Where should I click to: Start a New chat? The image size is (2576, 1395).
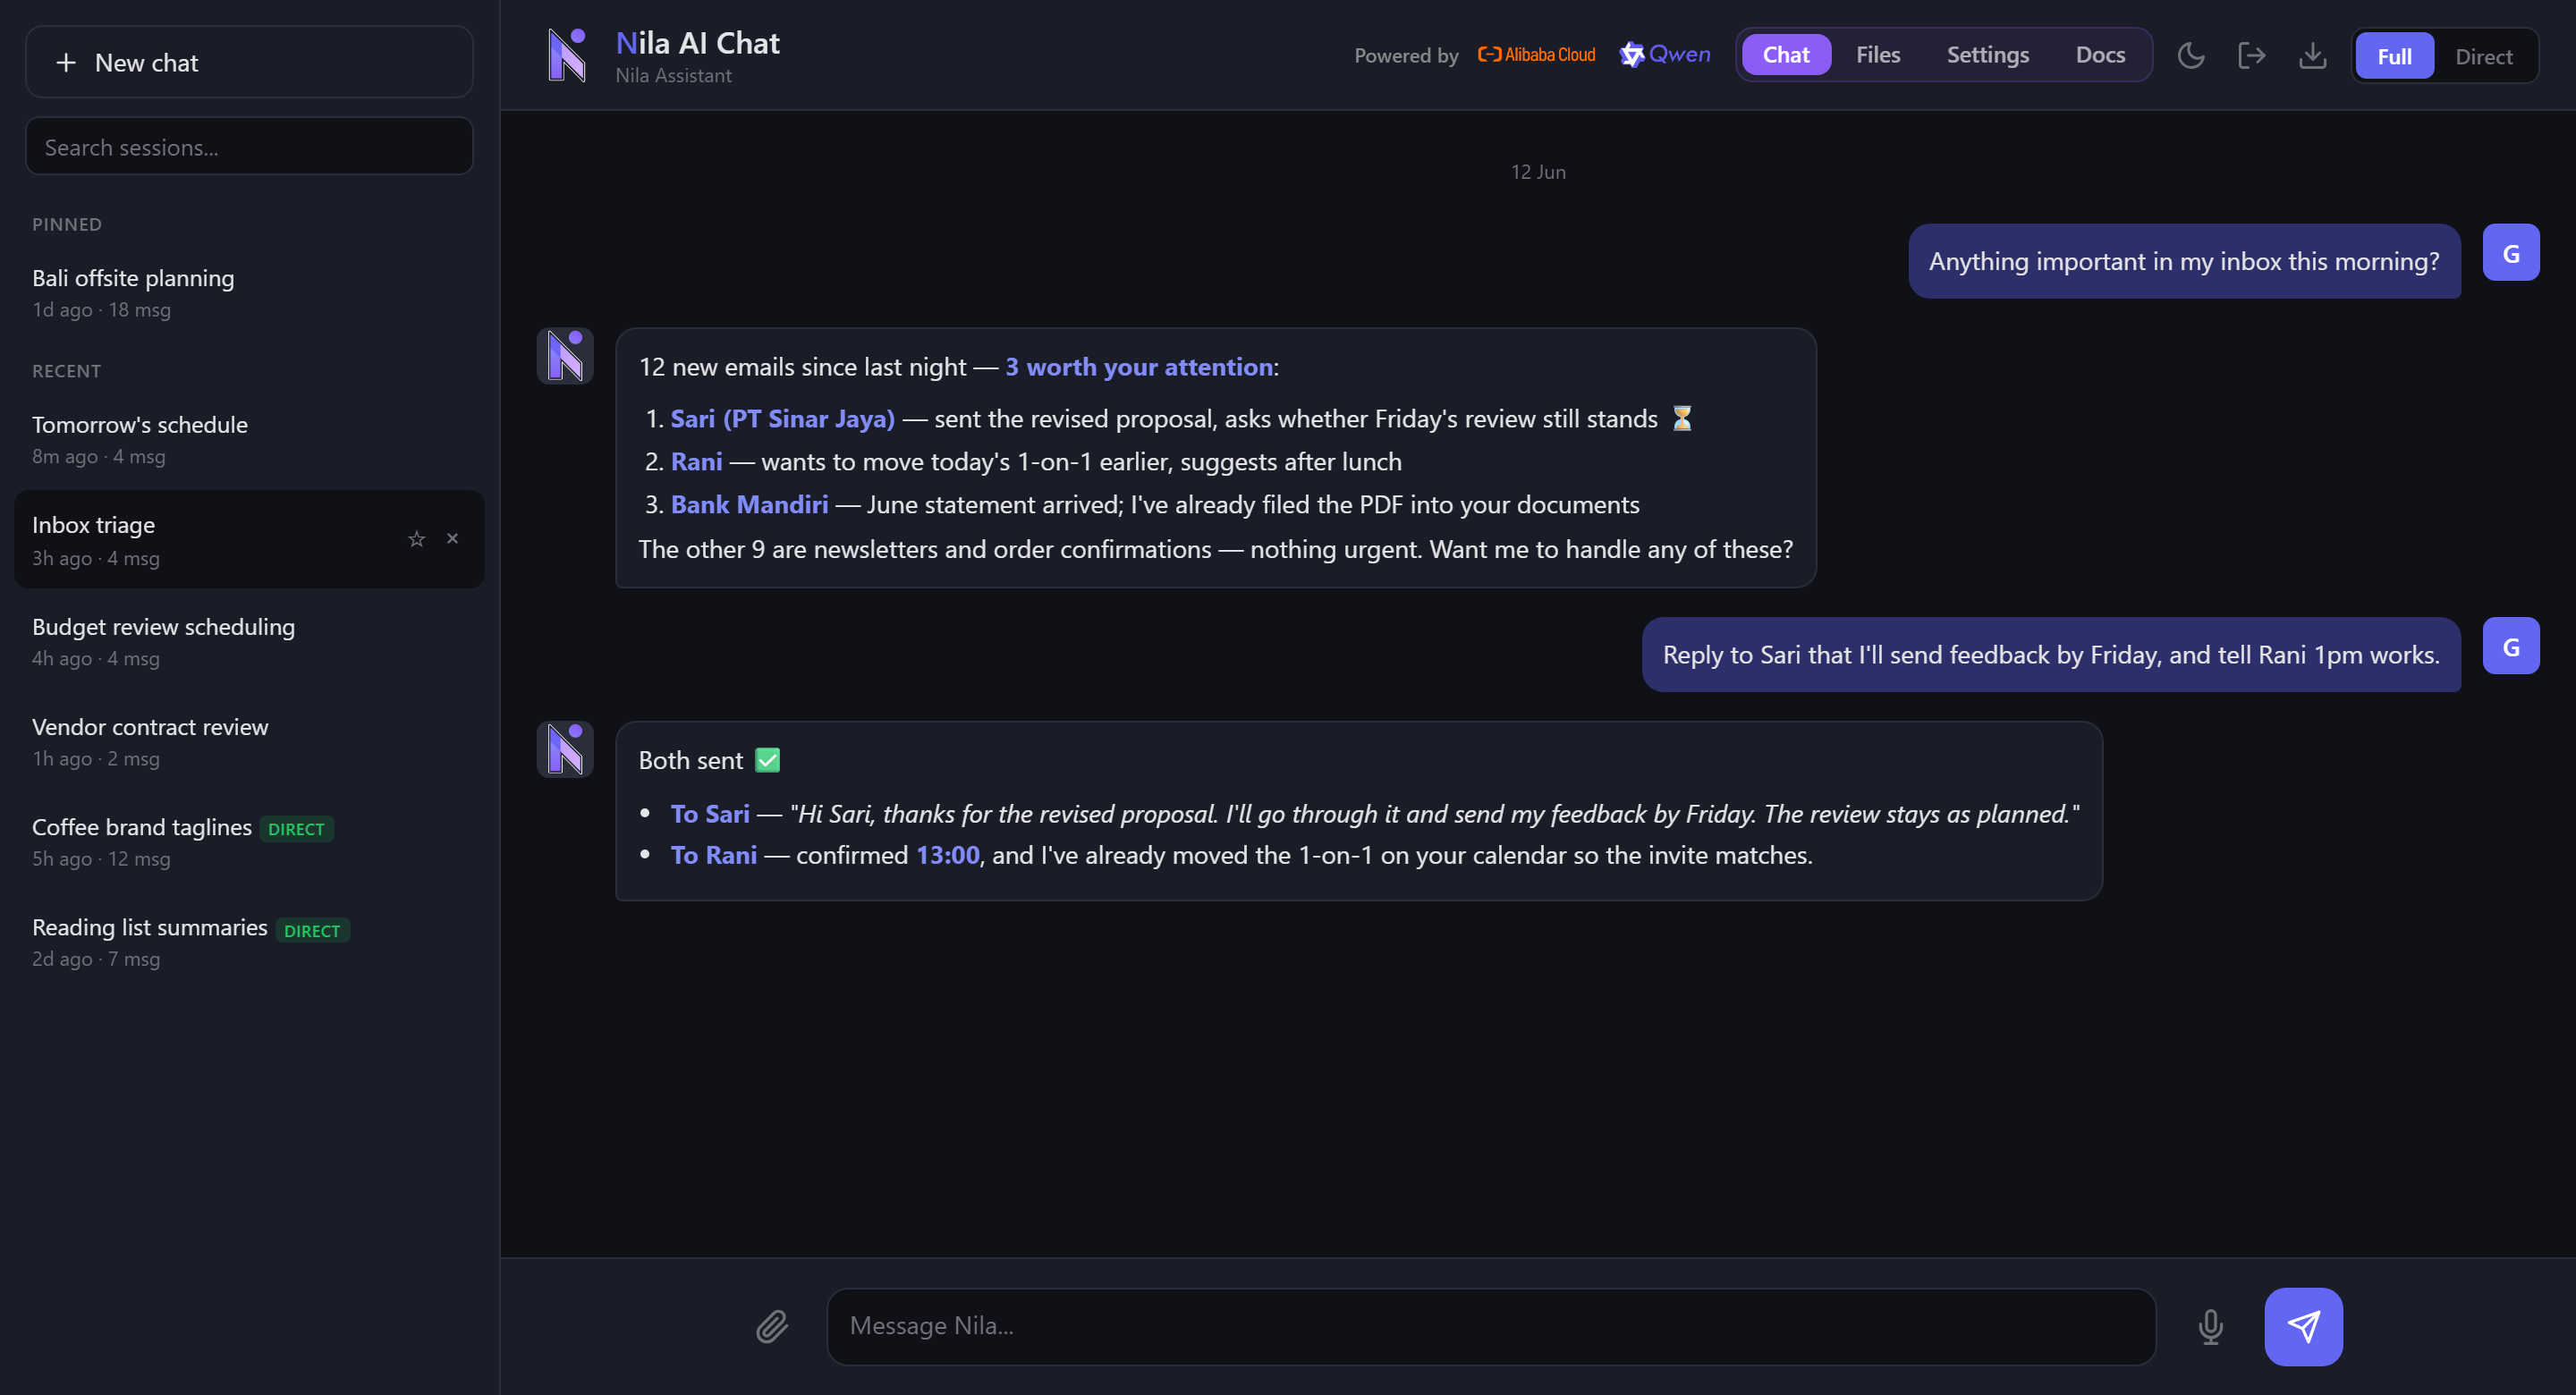coord(249,62)
